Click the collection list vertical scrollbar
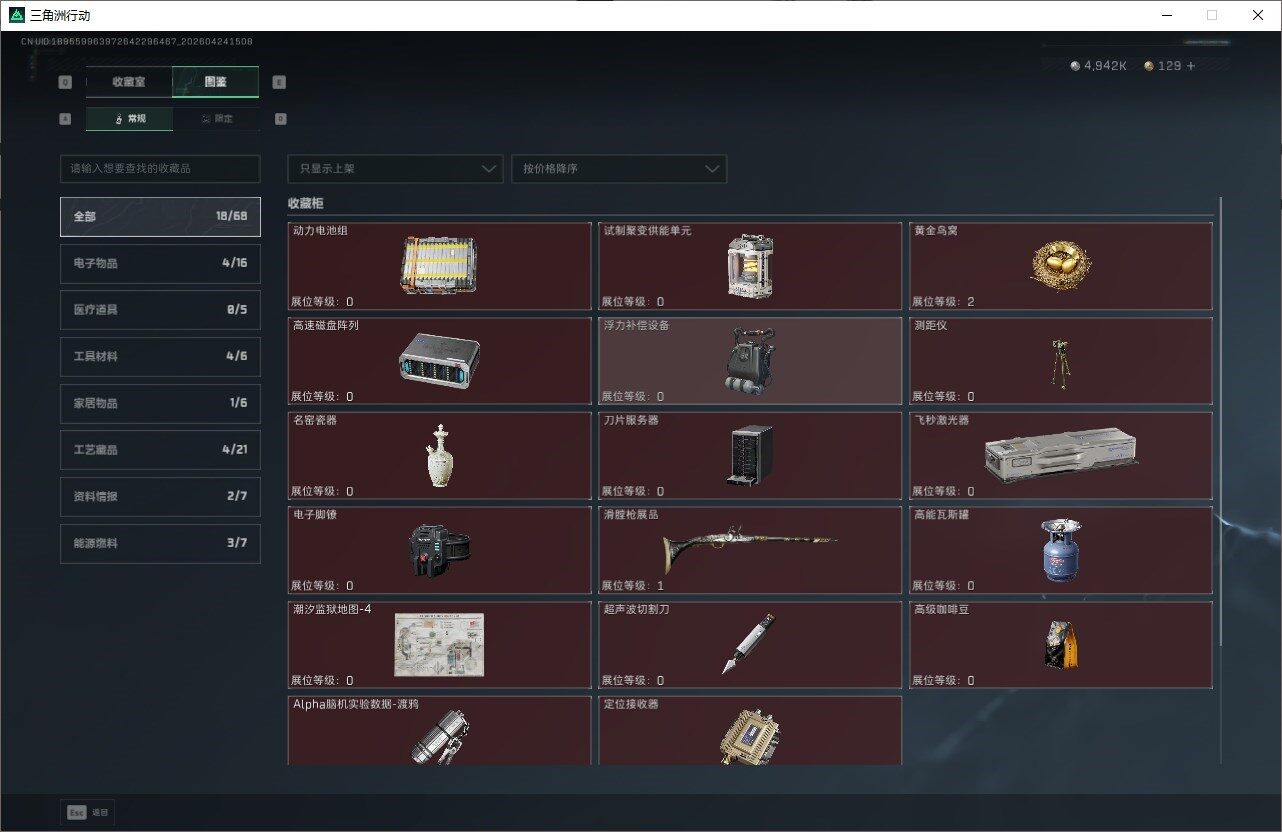The image size is (1282, 832). [x=1220, y=420]
